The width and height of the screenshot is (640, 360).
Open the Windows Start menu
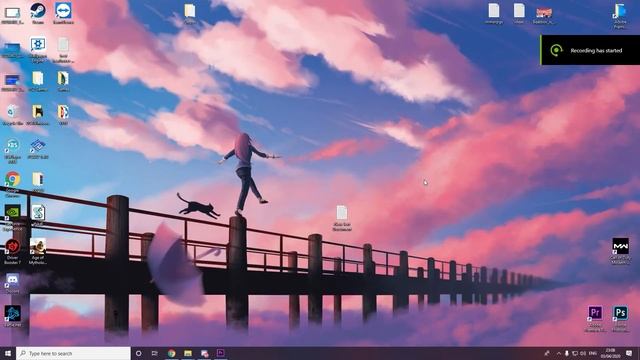(x=8, y=353)
